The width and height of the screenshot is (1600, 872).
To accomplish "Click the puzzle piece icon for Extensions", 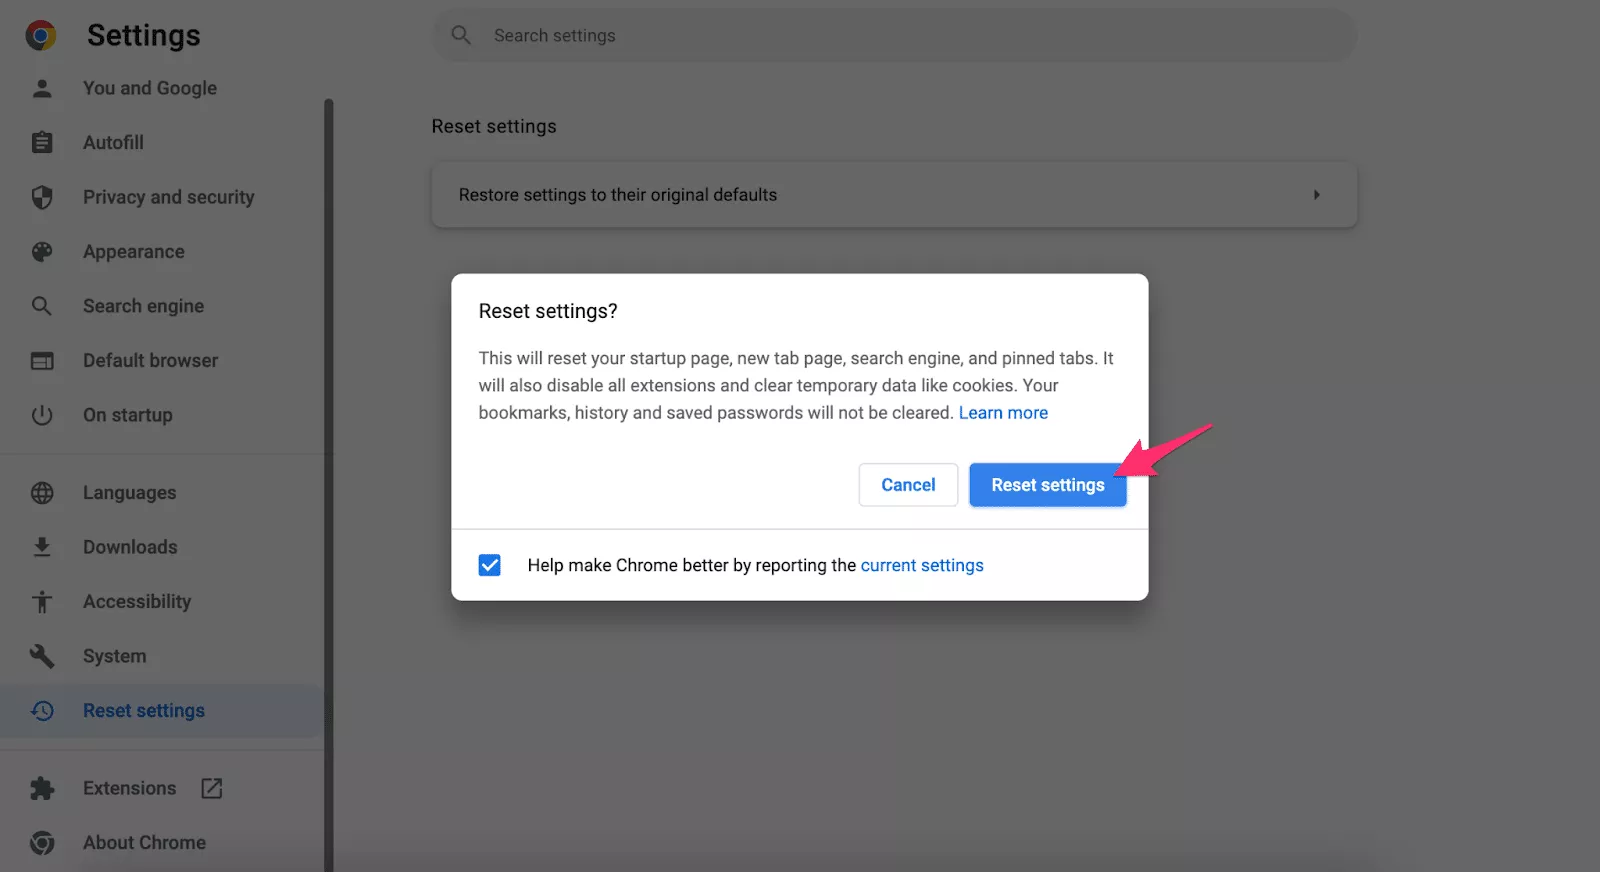I will [42, 789].
